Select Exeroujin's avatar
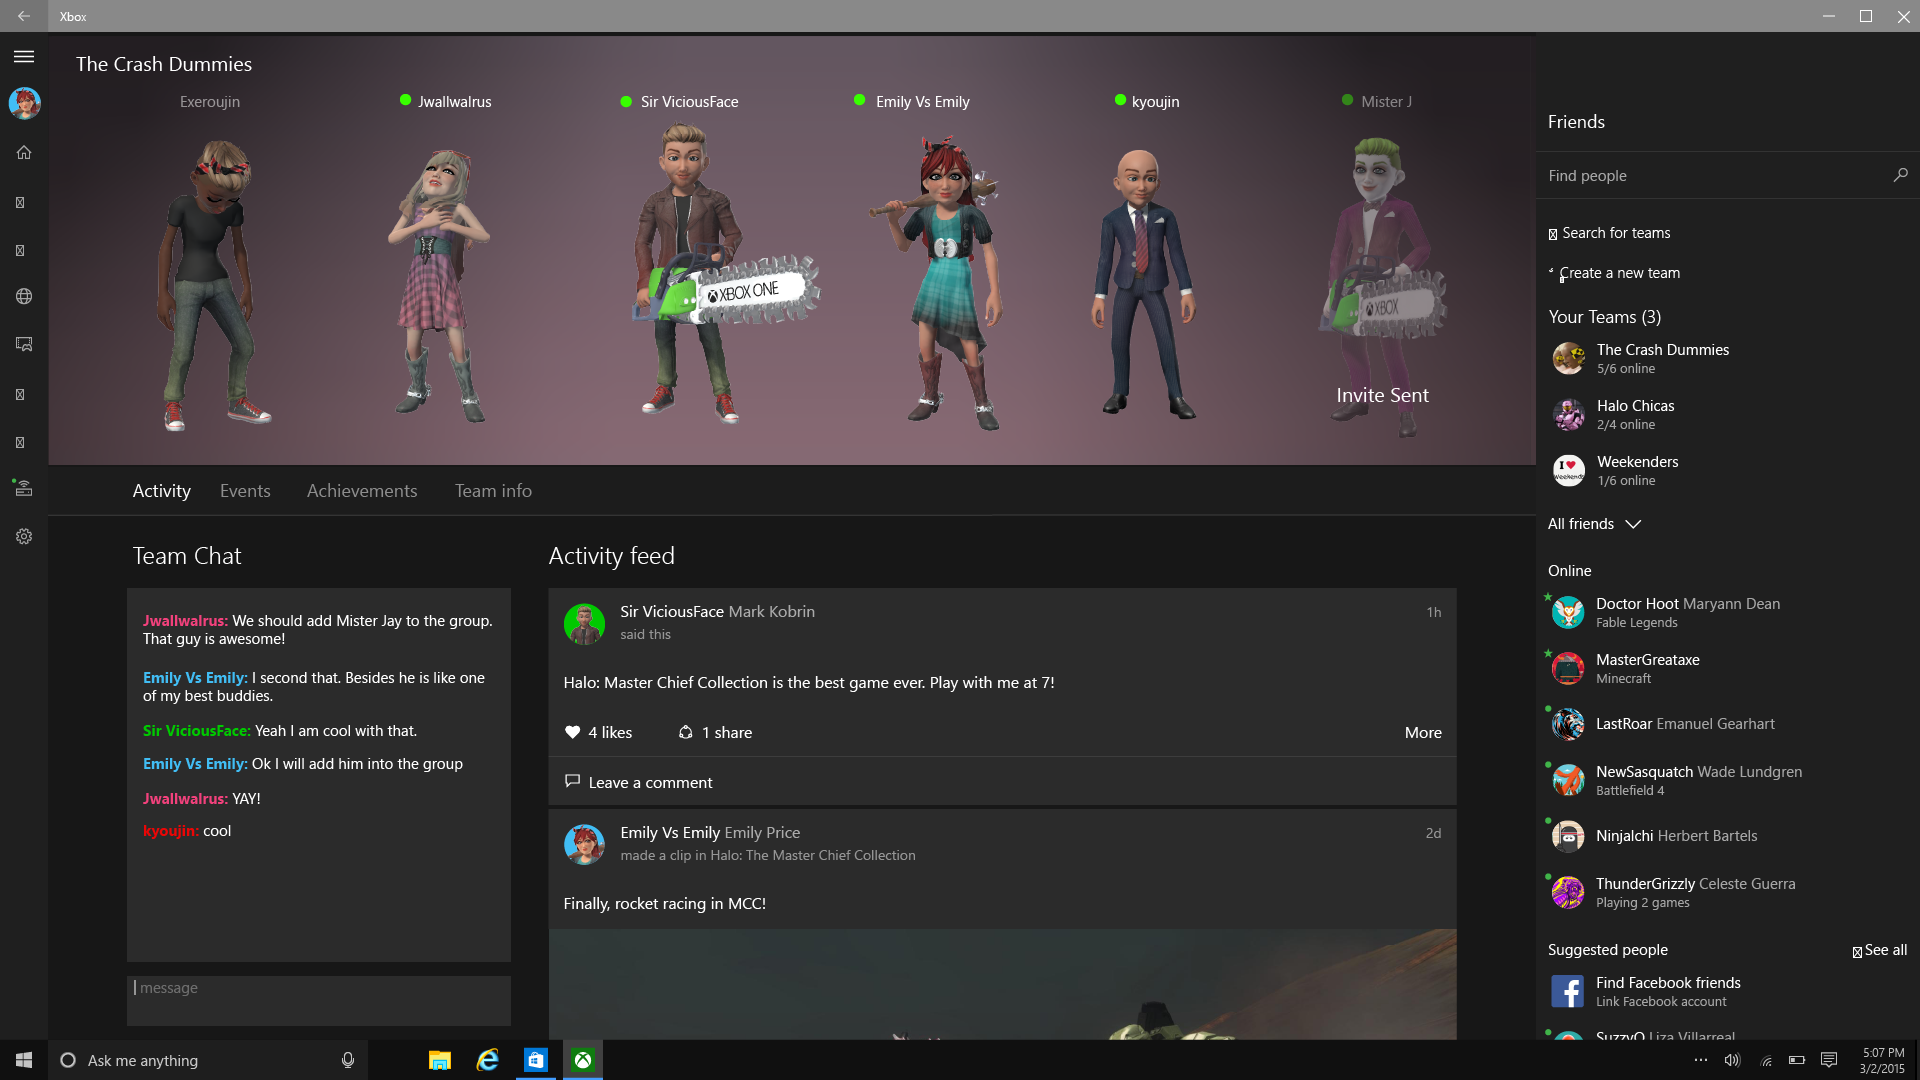The image size is (1920, 1080). [x=213, y=285]
